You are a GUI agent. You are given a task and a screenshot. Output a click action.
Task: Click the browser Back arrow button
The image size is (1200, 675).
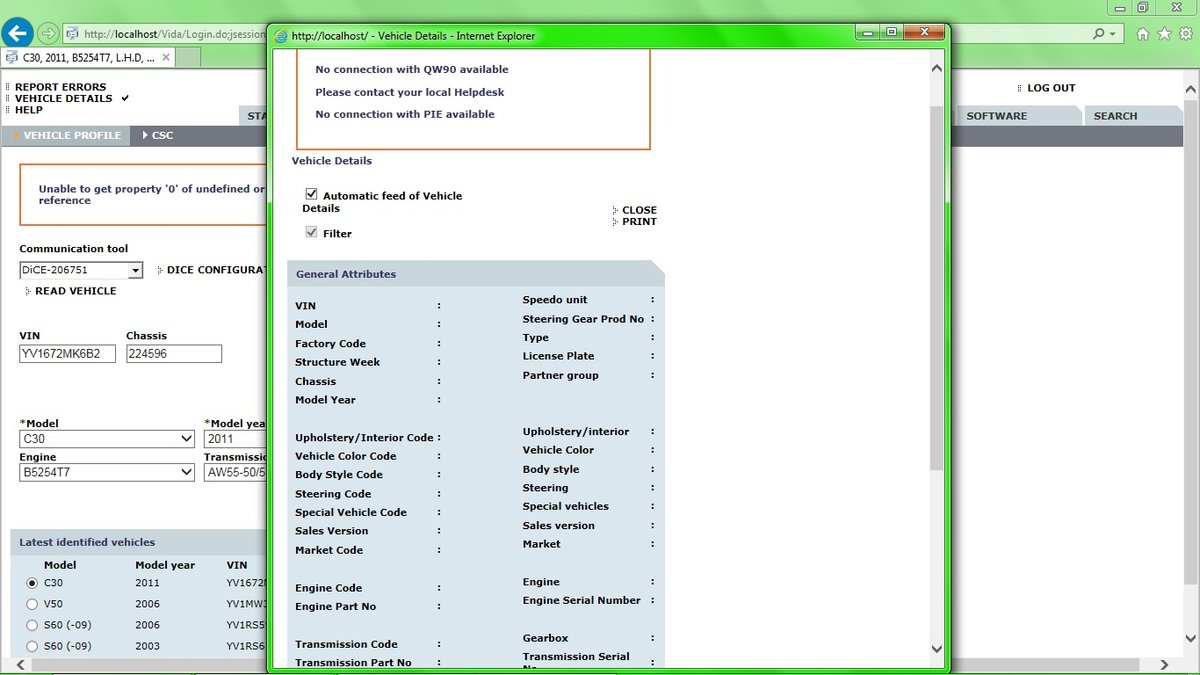(18, 34)
